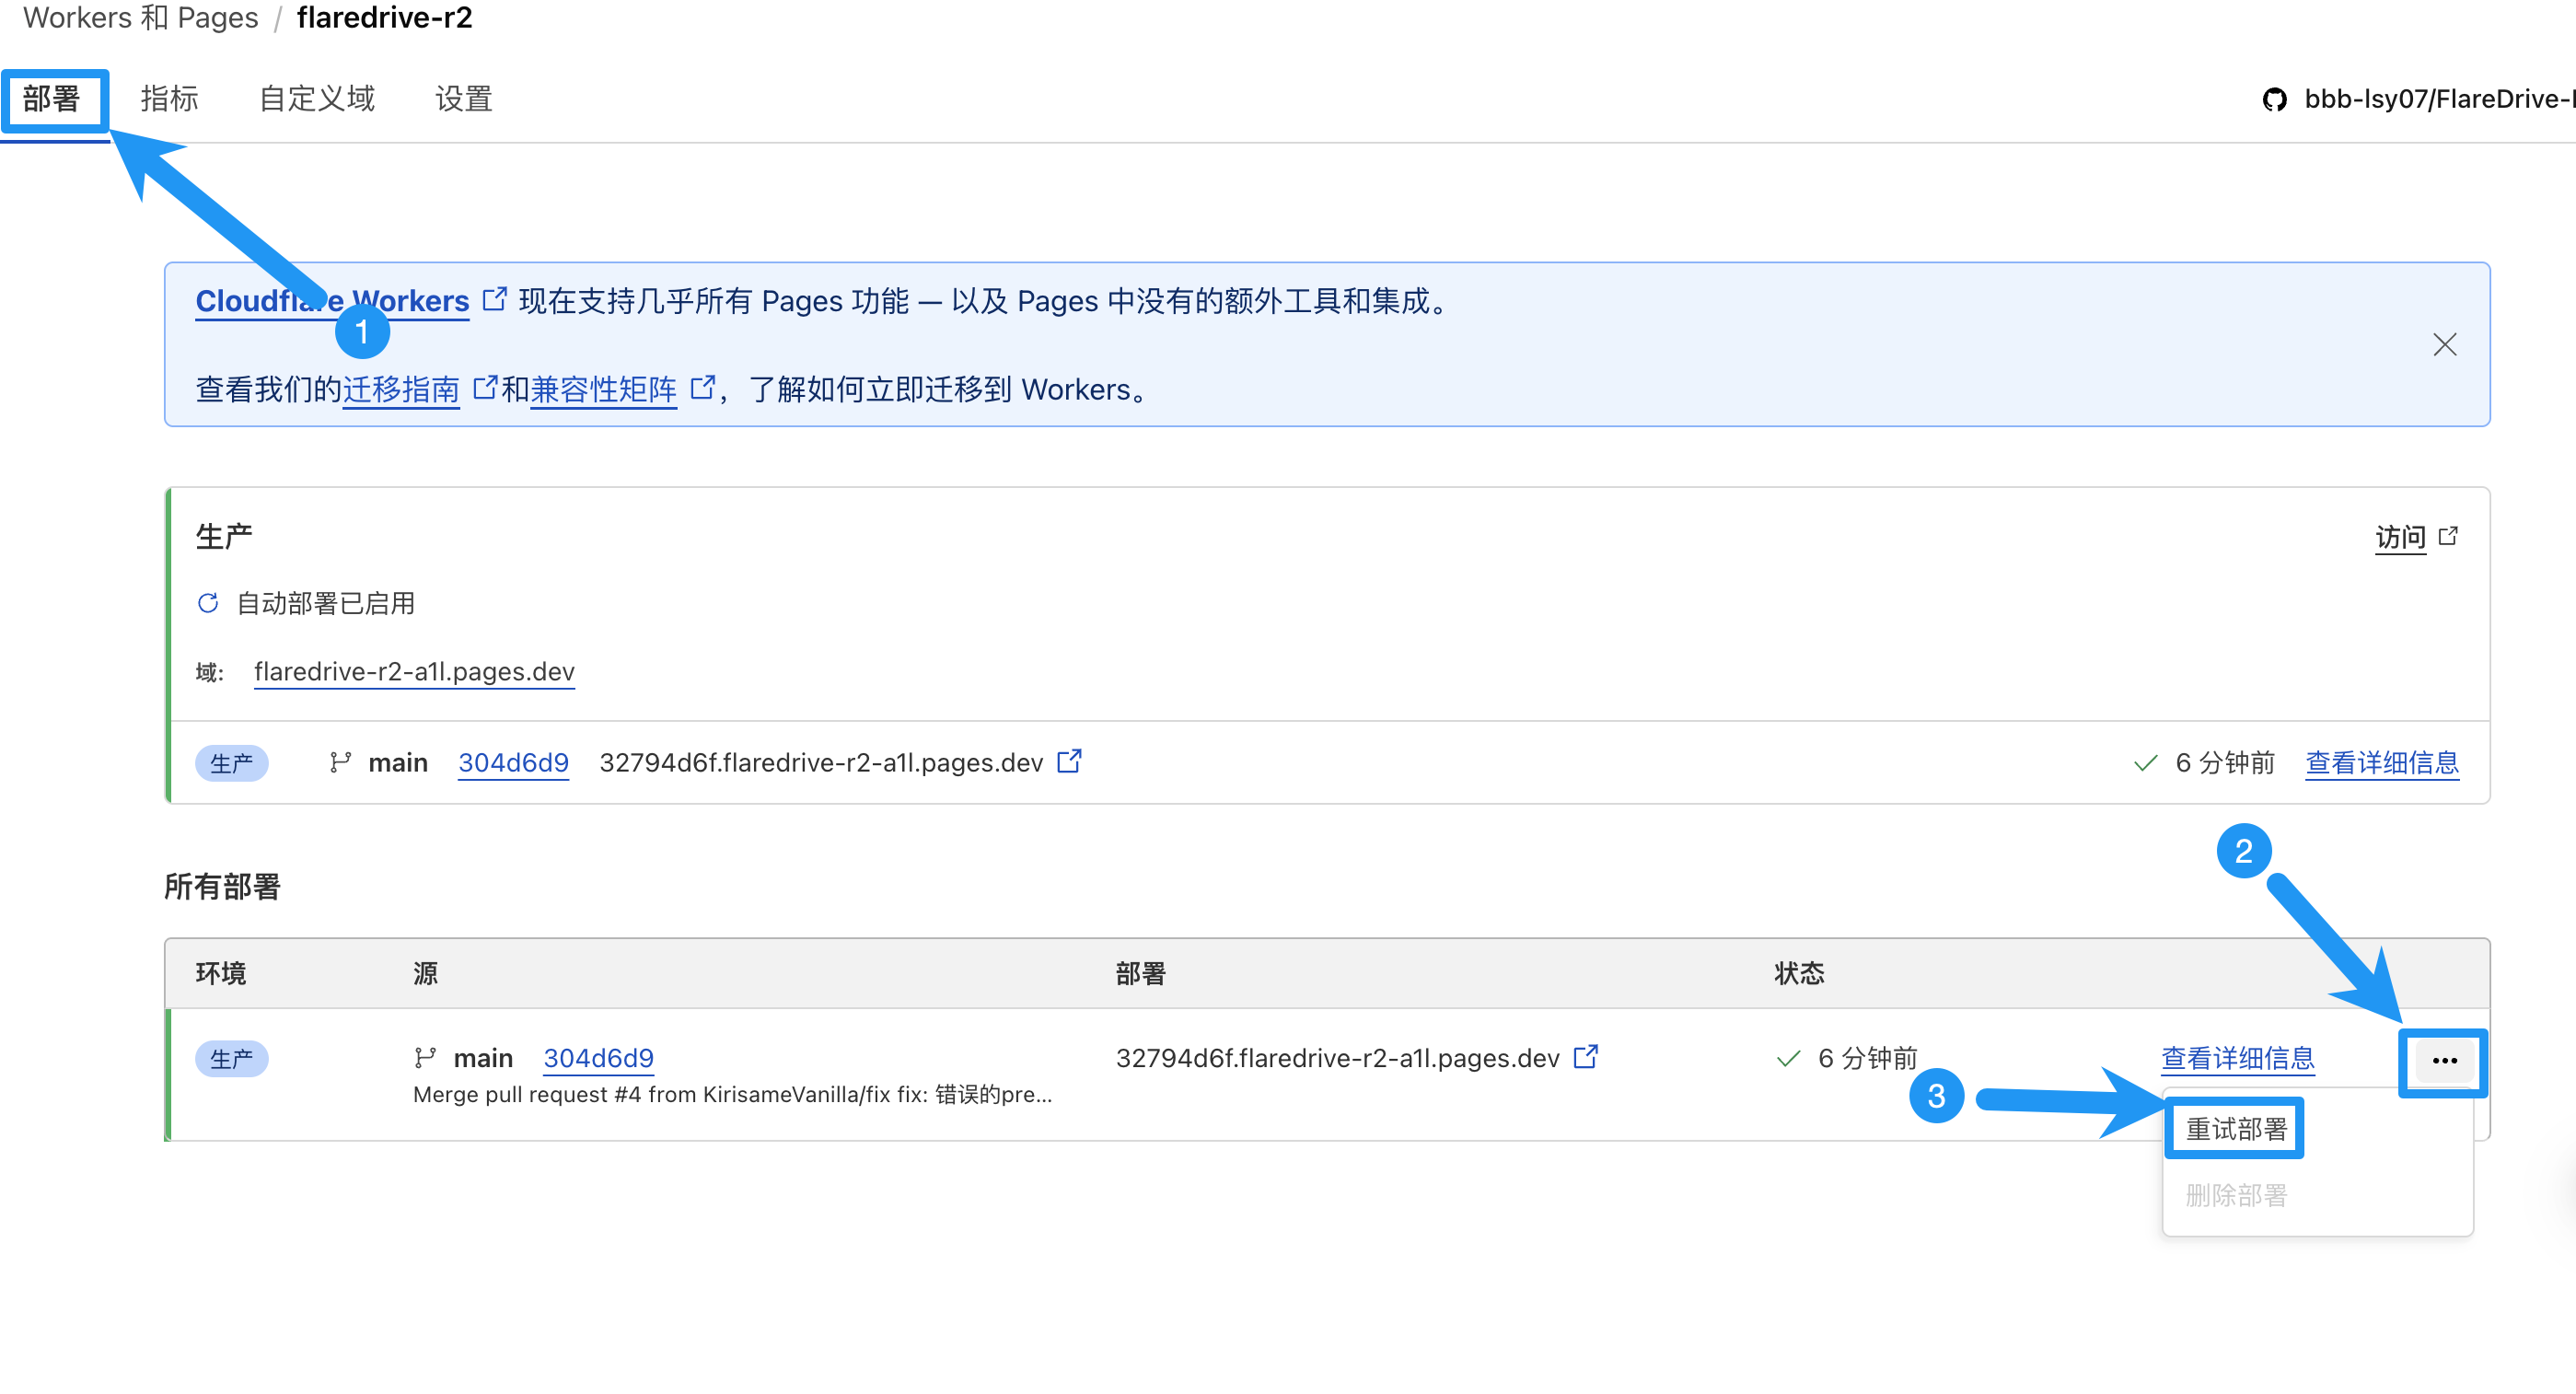Click flaredrive-r2 project title
This screenshot has height=1394, width=2576.
[x=385, y=18]
